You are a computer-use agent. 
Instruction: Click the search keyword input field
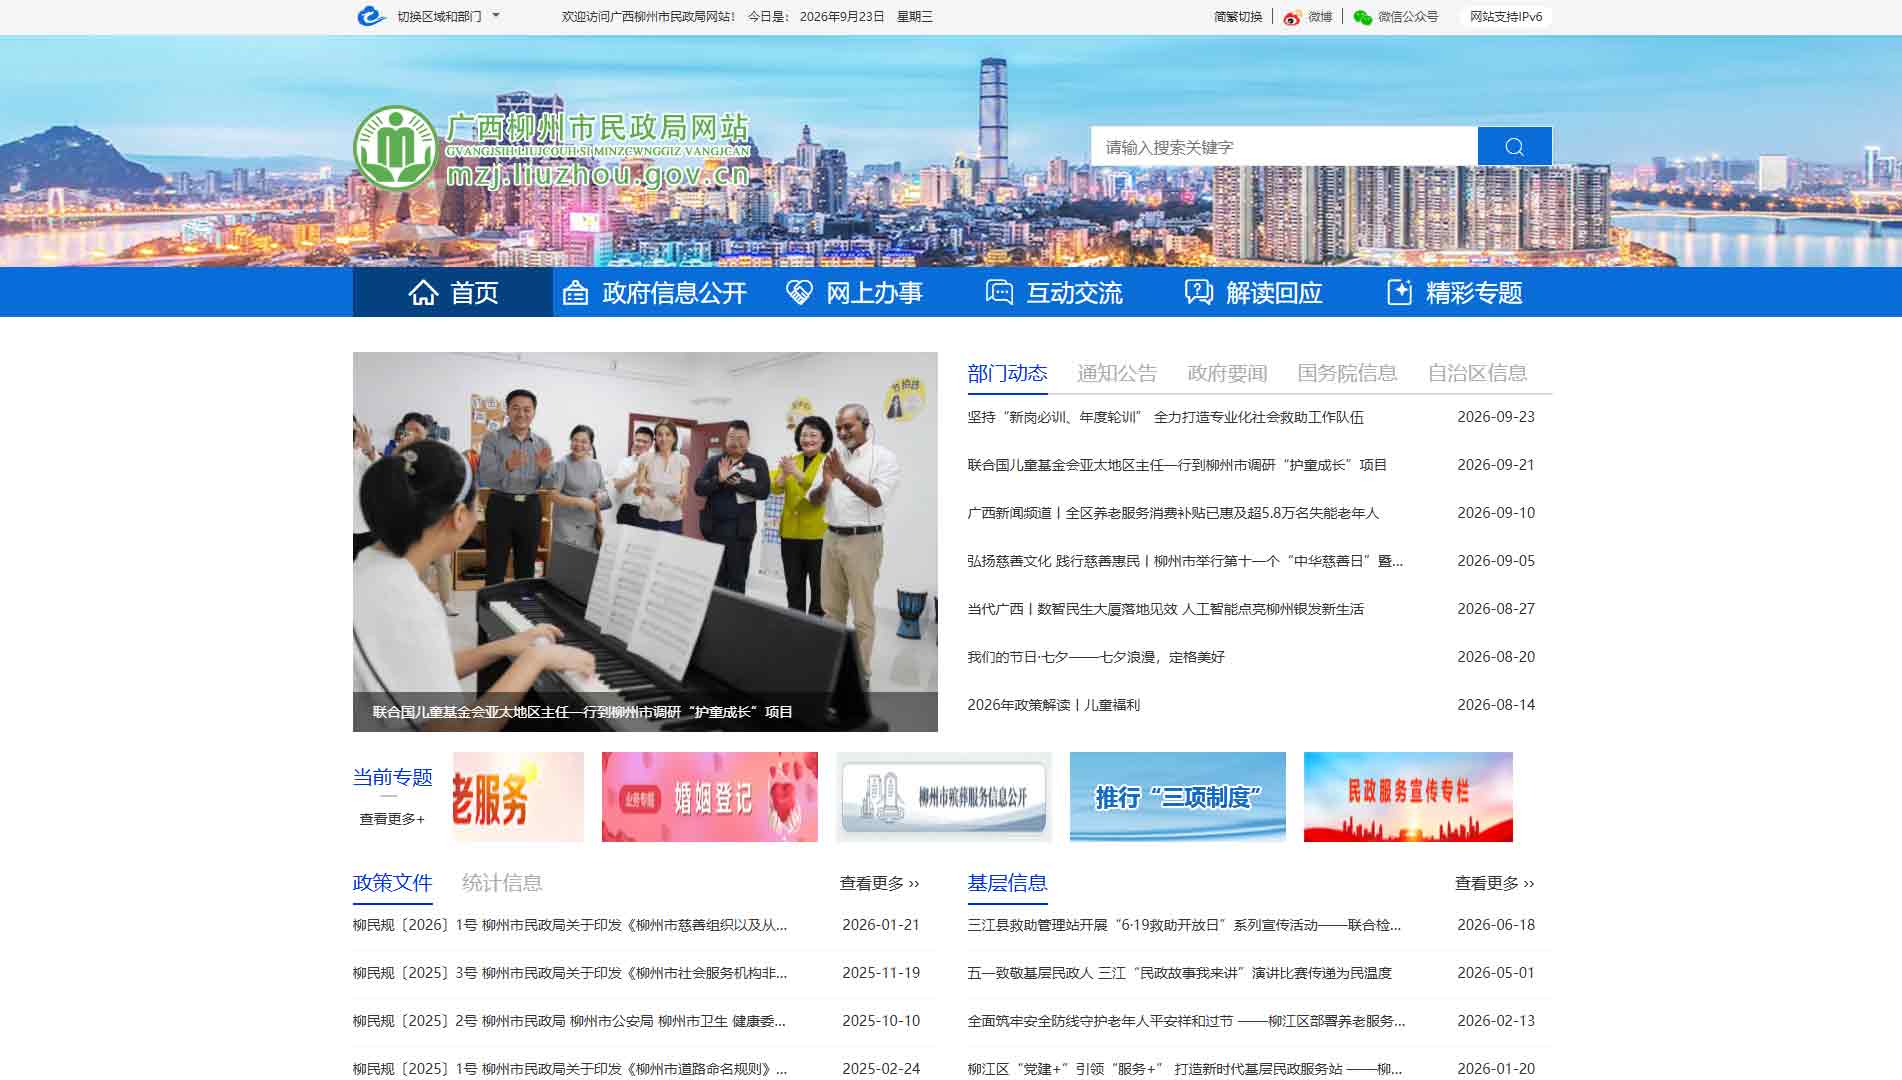(1284, 146)
